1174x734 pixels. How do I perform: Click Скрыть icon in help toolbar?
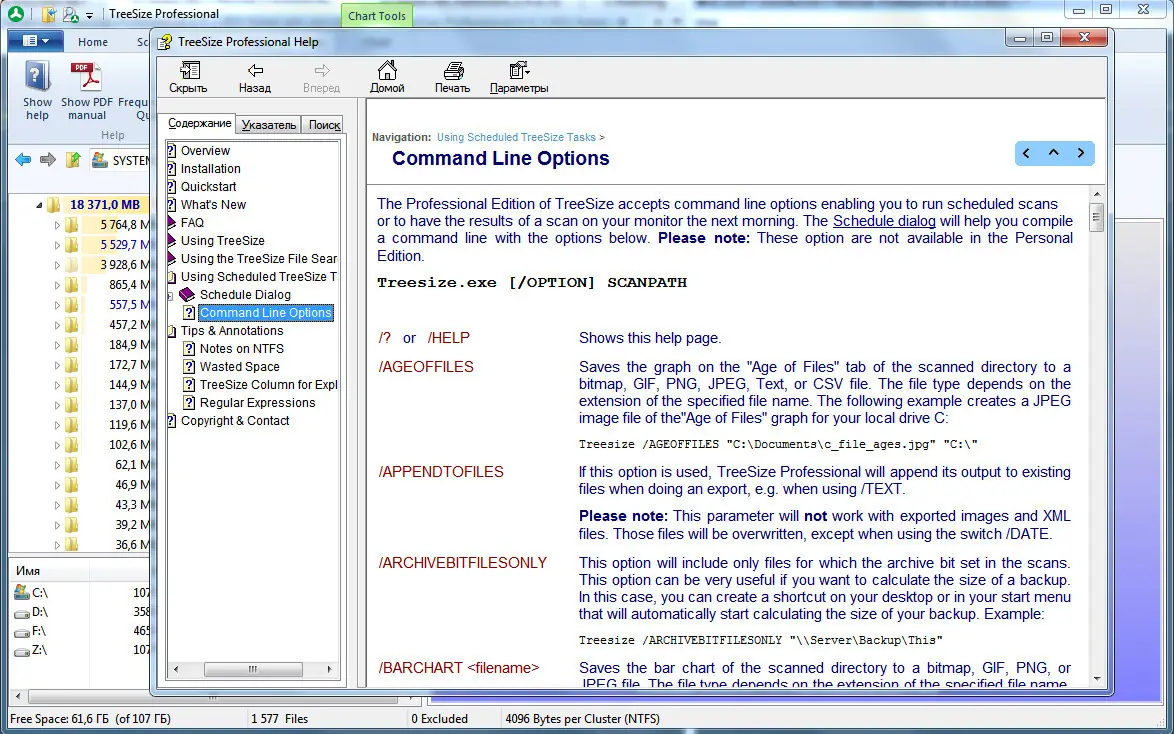(x=189, y=70)
